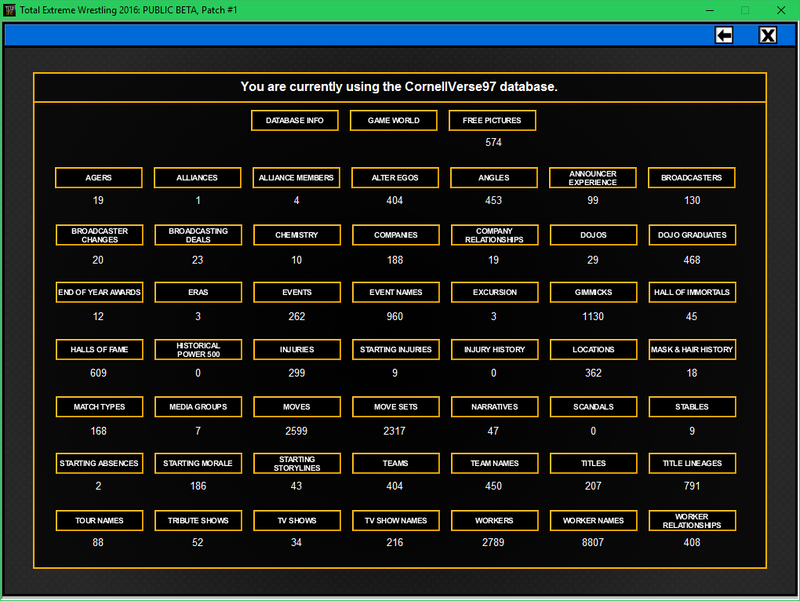Screen dimensions: 800x601
Task: Click the CornellVerse97 database heading text
Action: tap(399, 87)
